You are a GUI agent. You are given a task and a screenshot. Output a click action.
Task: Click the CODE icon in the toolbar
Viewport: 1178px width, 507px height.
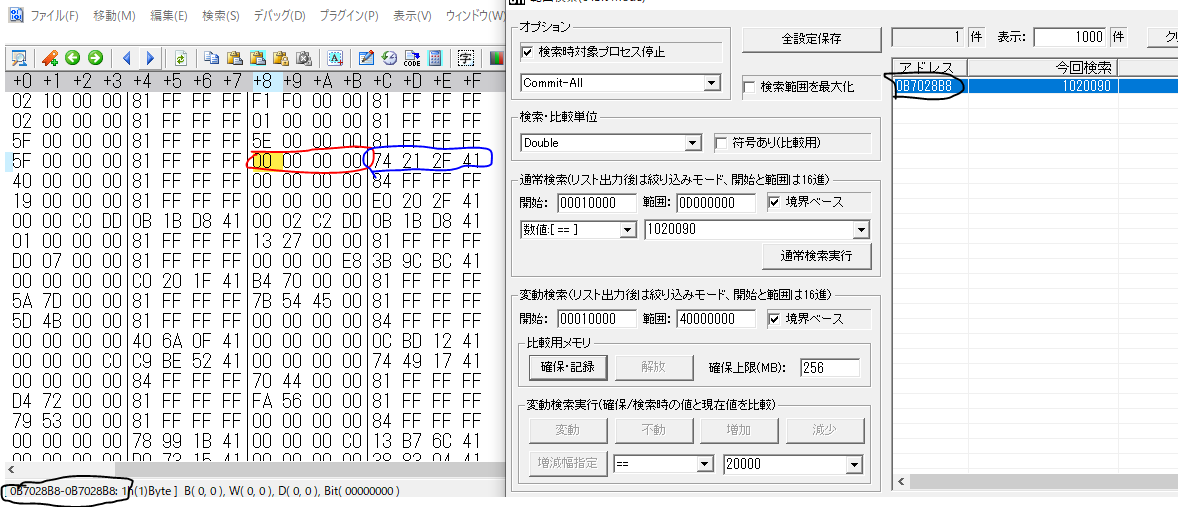point(412,58)
